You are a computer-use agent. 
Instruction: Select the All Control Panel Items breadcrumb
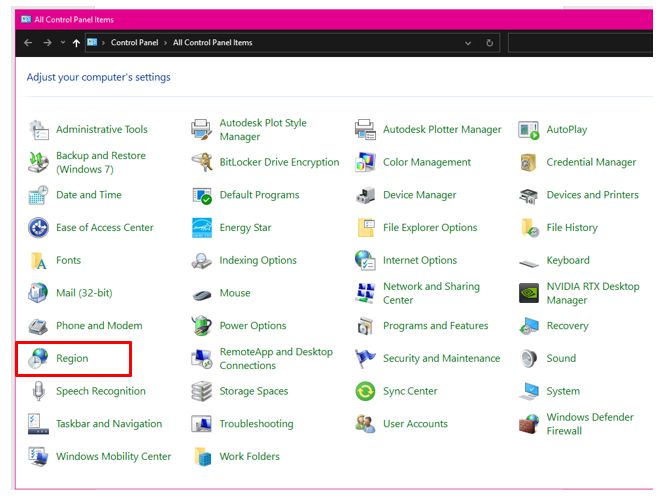(x=212, y=43)
